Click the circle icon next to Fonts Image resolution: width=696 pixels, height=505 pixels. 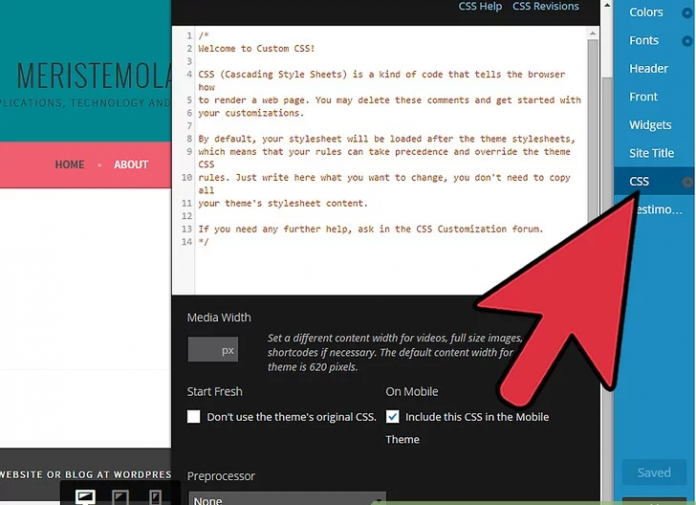[x=687, y=41]
